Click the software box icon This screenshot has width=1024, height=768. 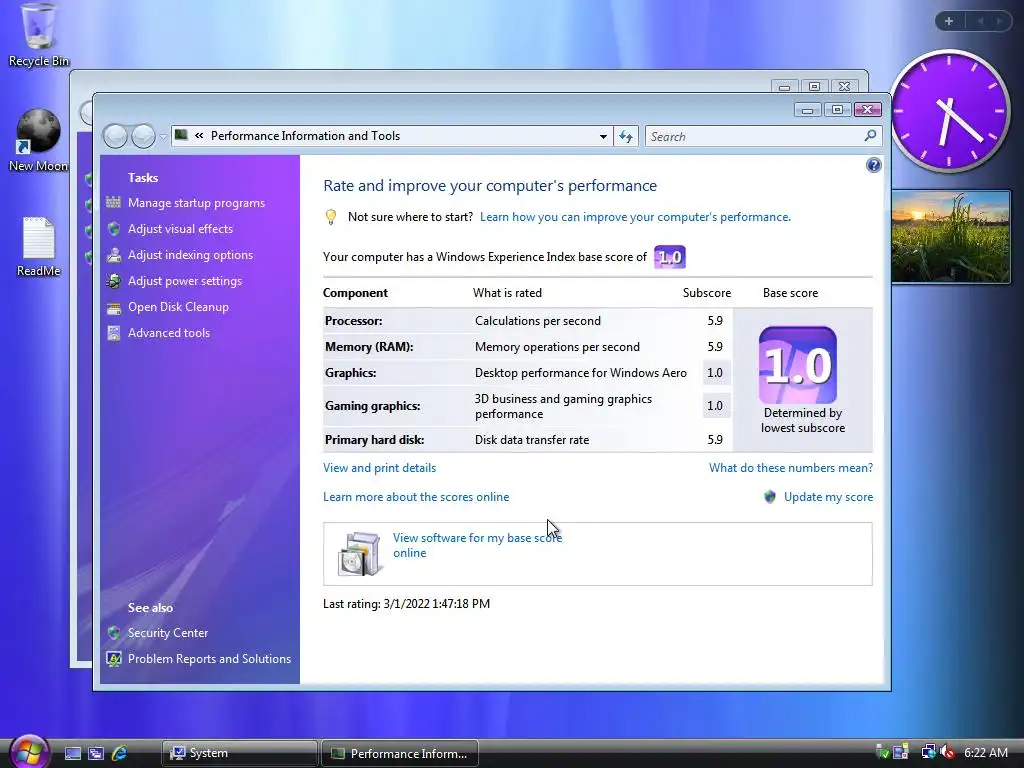pos(359,554)
